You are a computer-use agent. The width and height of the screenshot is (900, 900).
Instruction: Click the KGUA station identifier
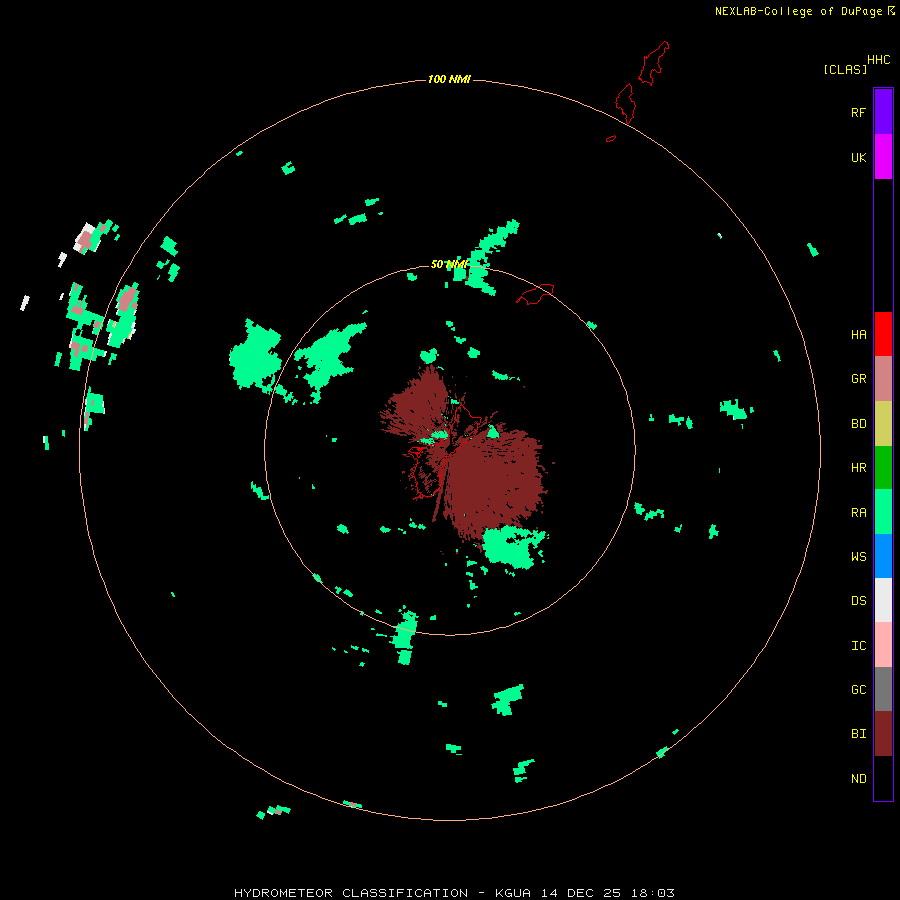pyautogui.click(x=513, y=893)
